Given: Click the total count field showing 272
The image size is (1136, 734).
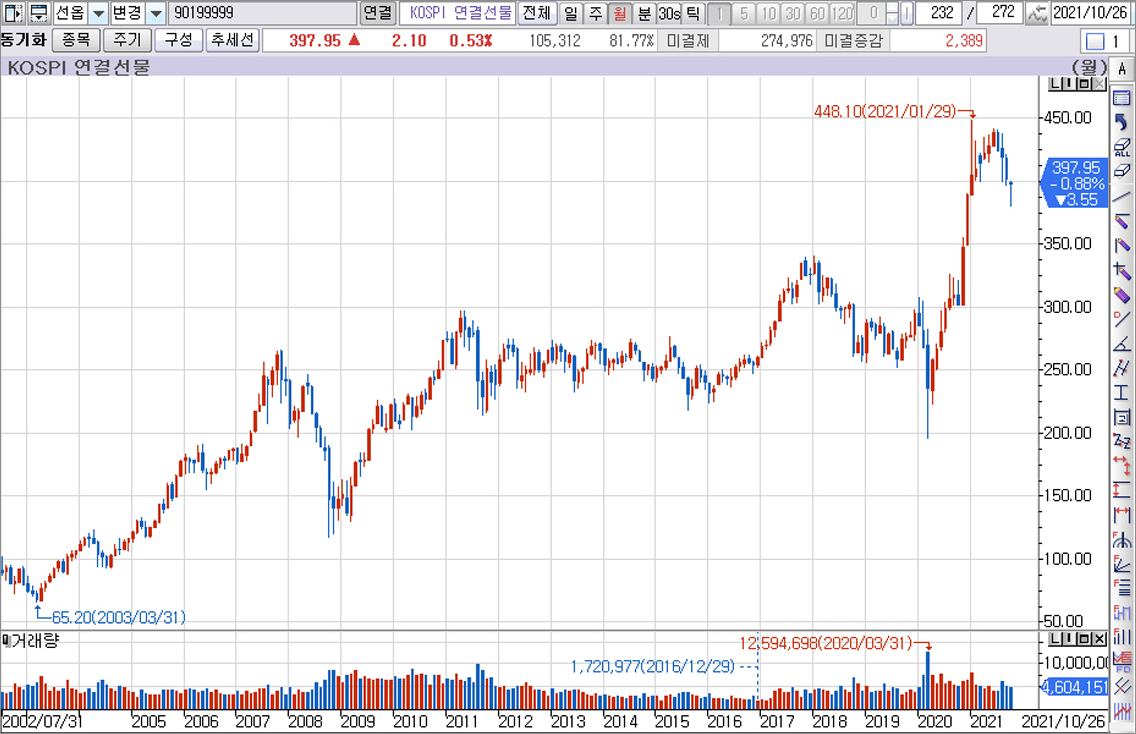Looking at the screenshot, I should click(1001, 12).
